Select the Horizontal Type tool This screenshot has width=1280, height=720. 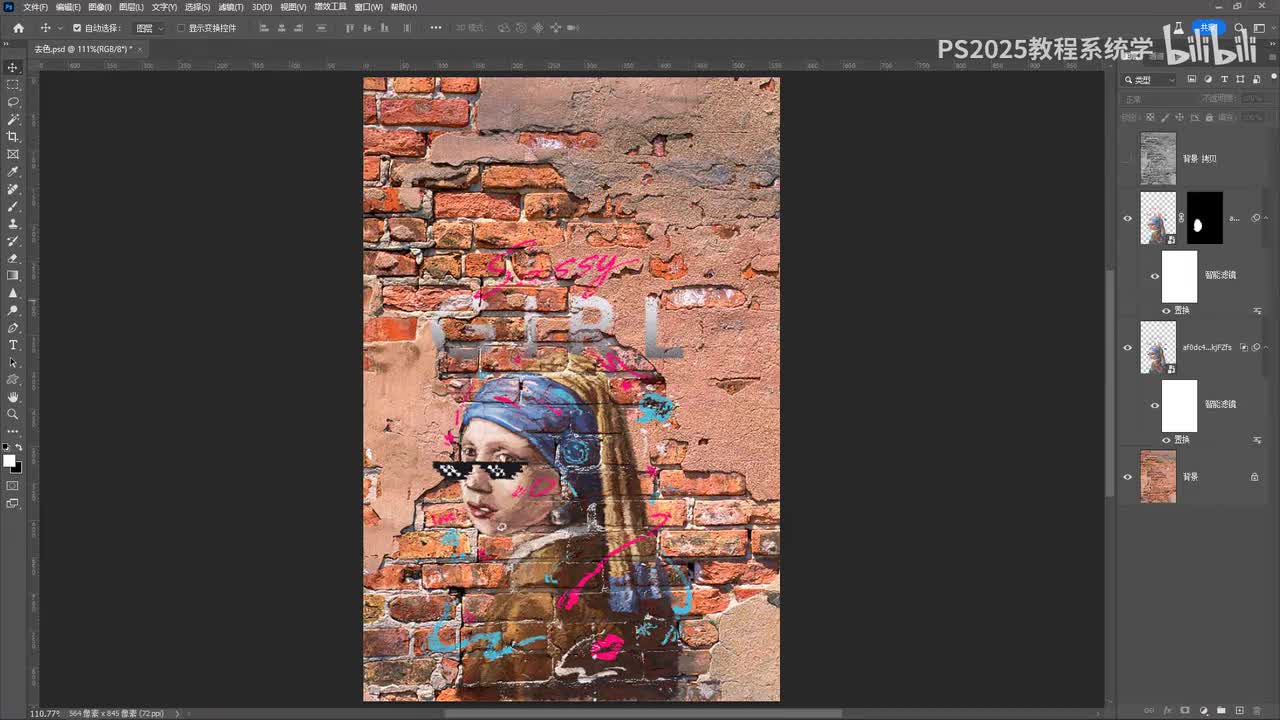coord(13,345)
